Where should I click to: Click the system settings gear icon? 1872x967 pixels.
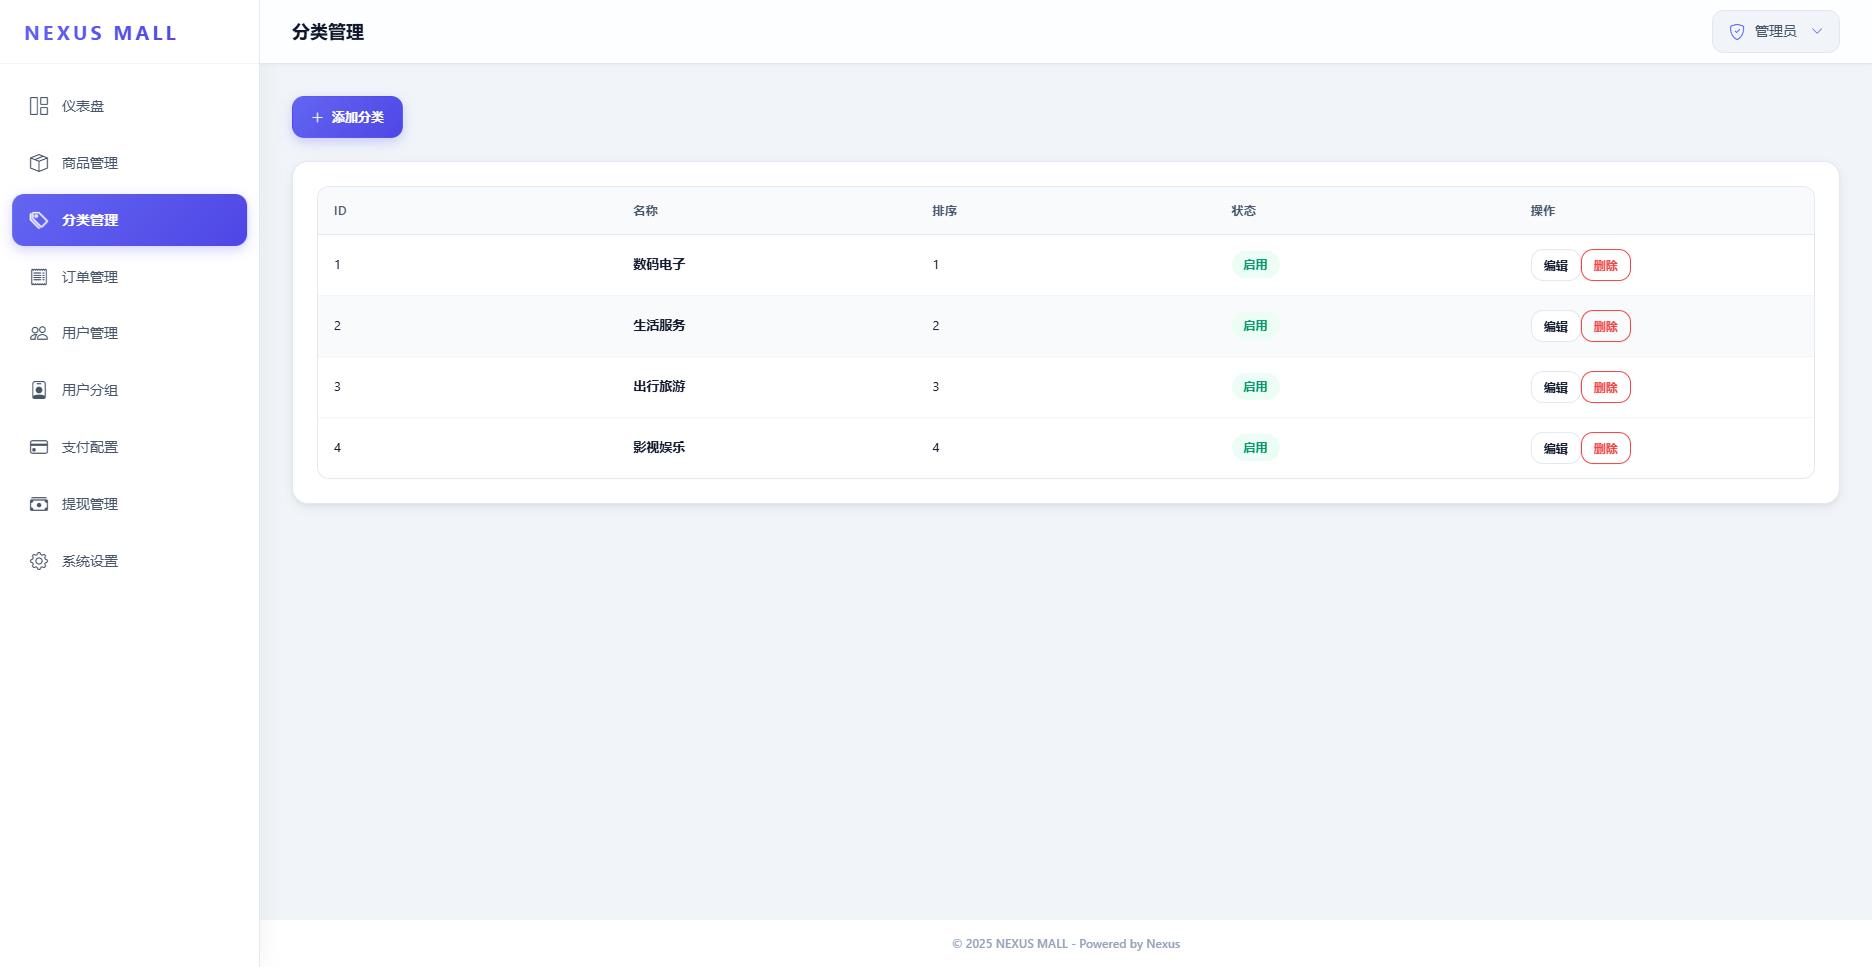(x=39, y=561)
